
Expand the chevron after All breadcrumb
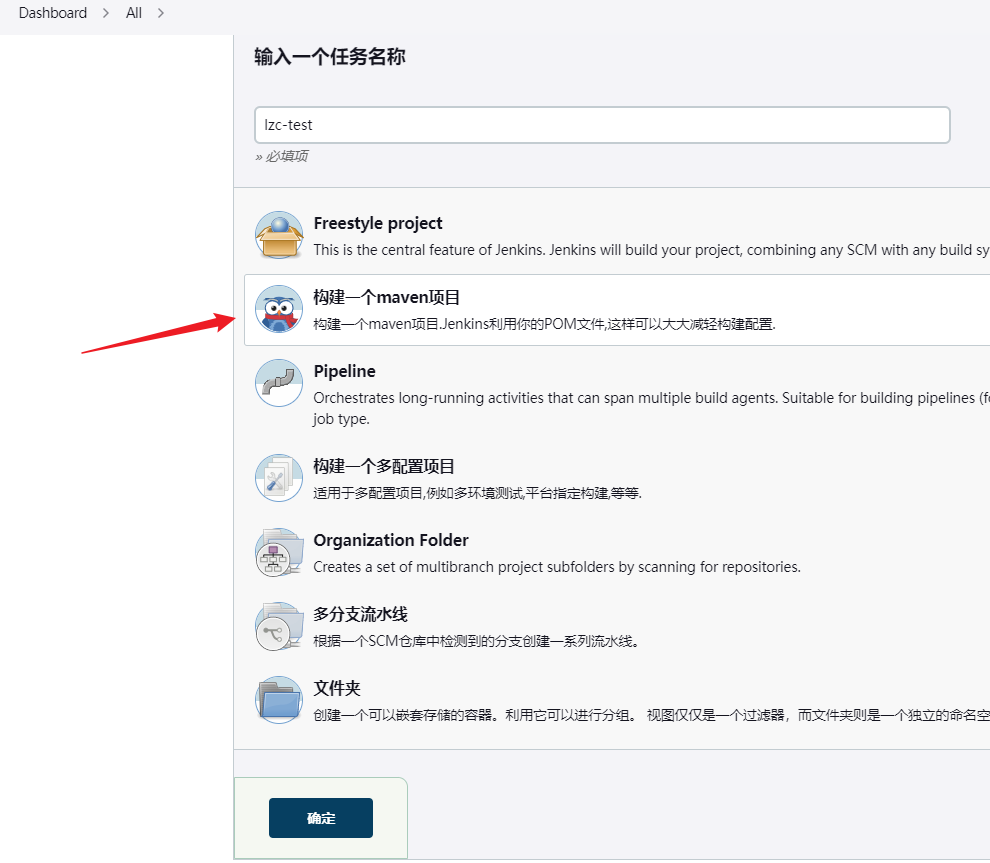[161, 13]
